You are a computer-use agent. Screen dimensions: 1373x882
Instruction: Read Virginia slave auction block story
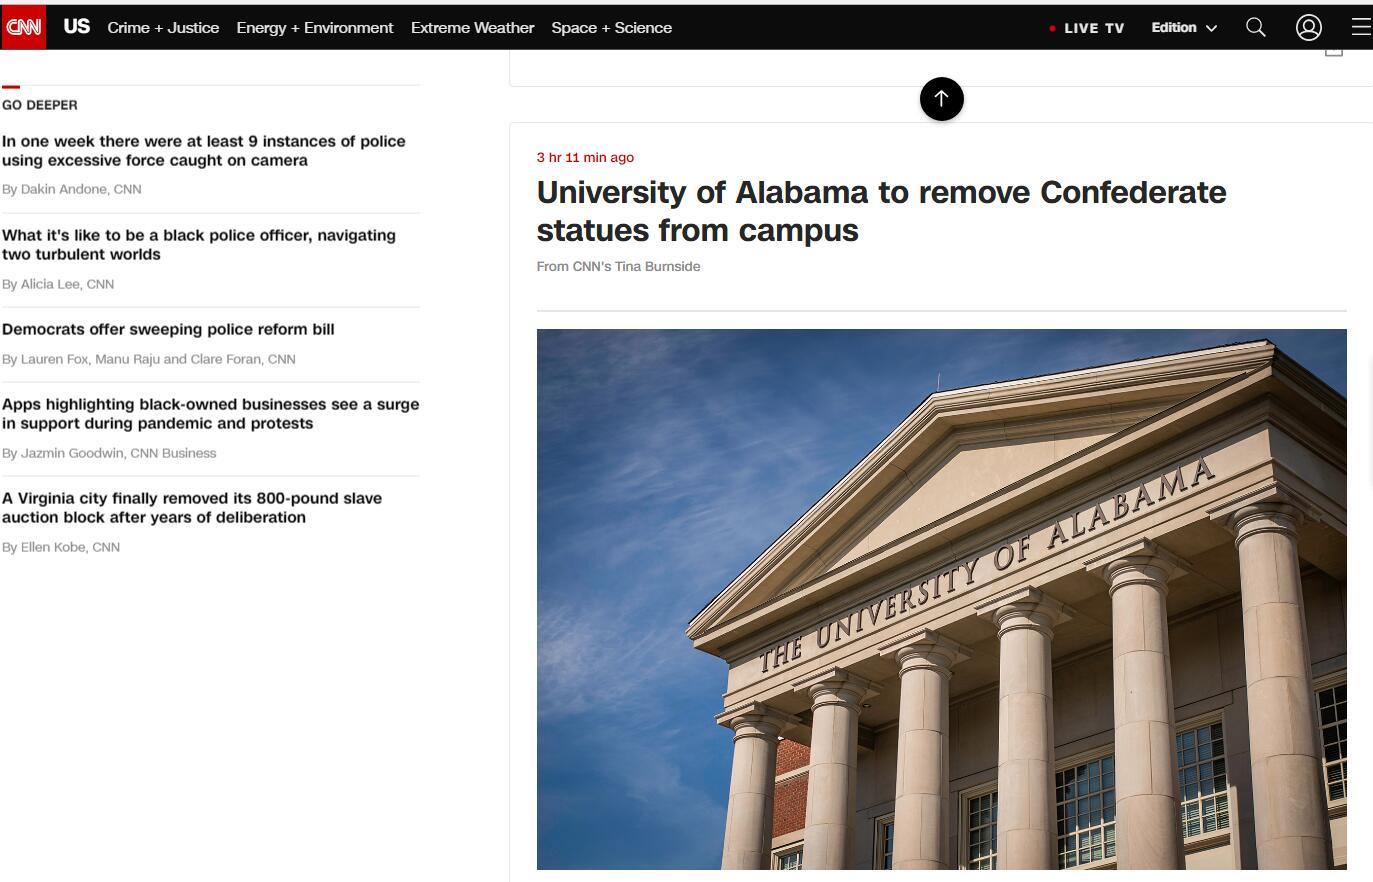[x=192, y=508]
